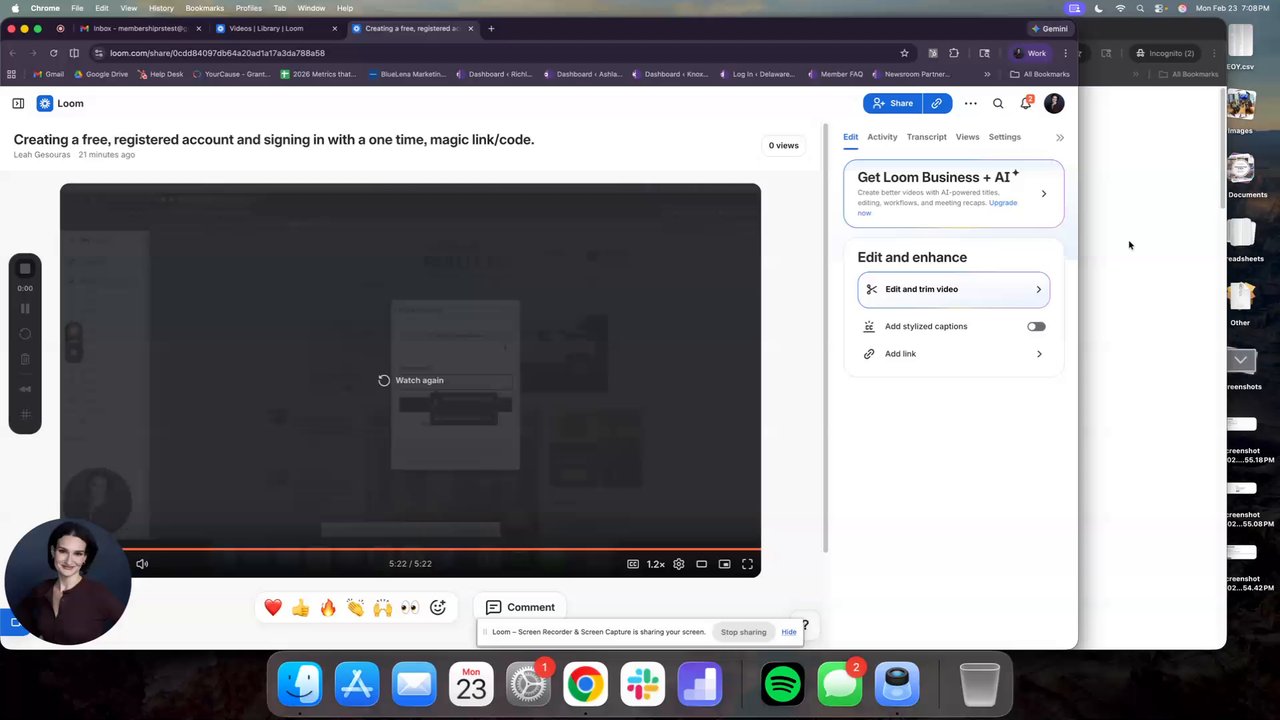Open the History menu in the menu bar
This screenshot has width=1280, height=720.
pos(161,8)
